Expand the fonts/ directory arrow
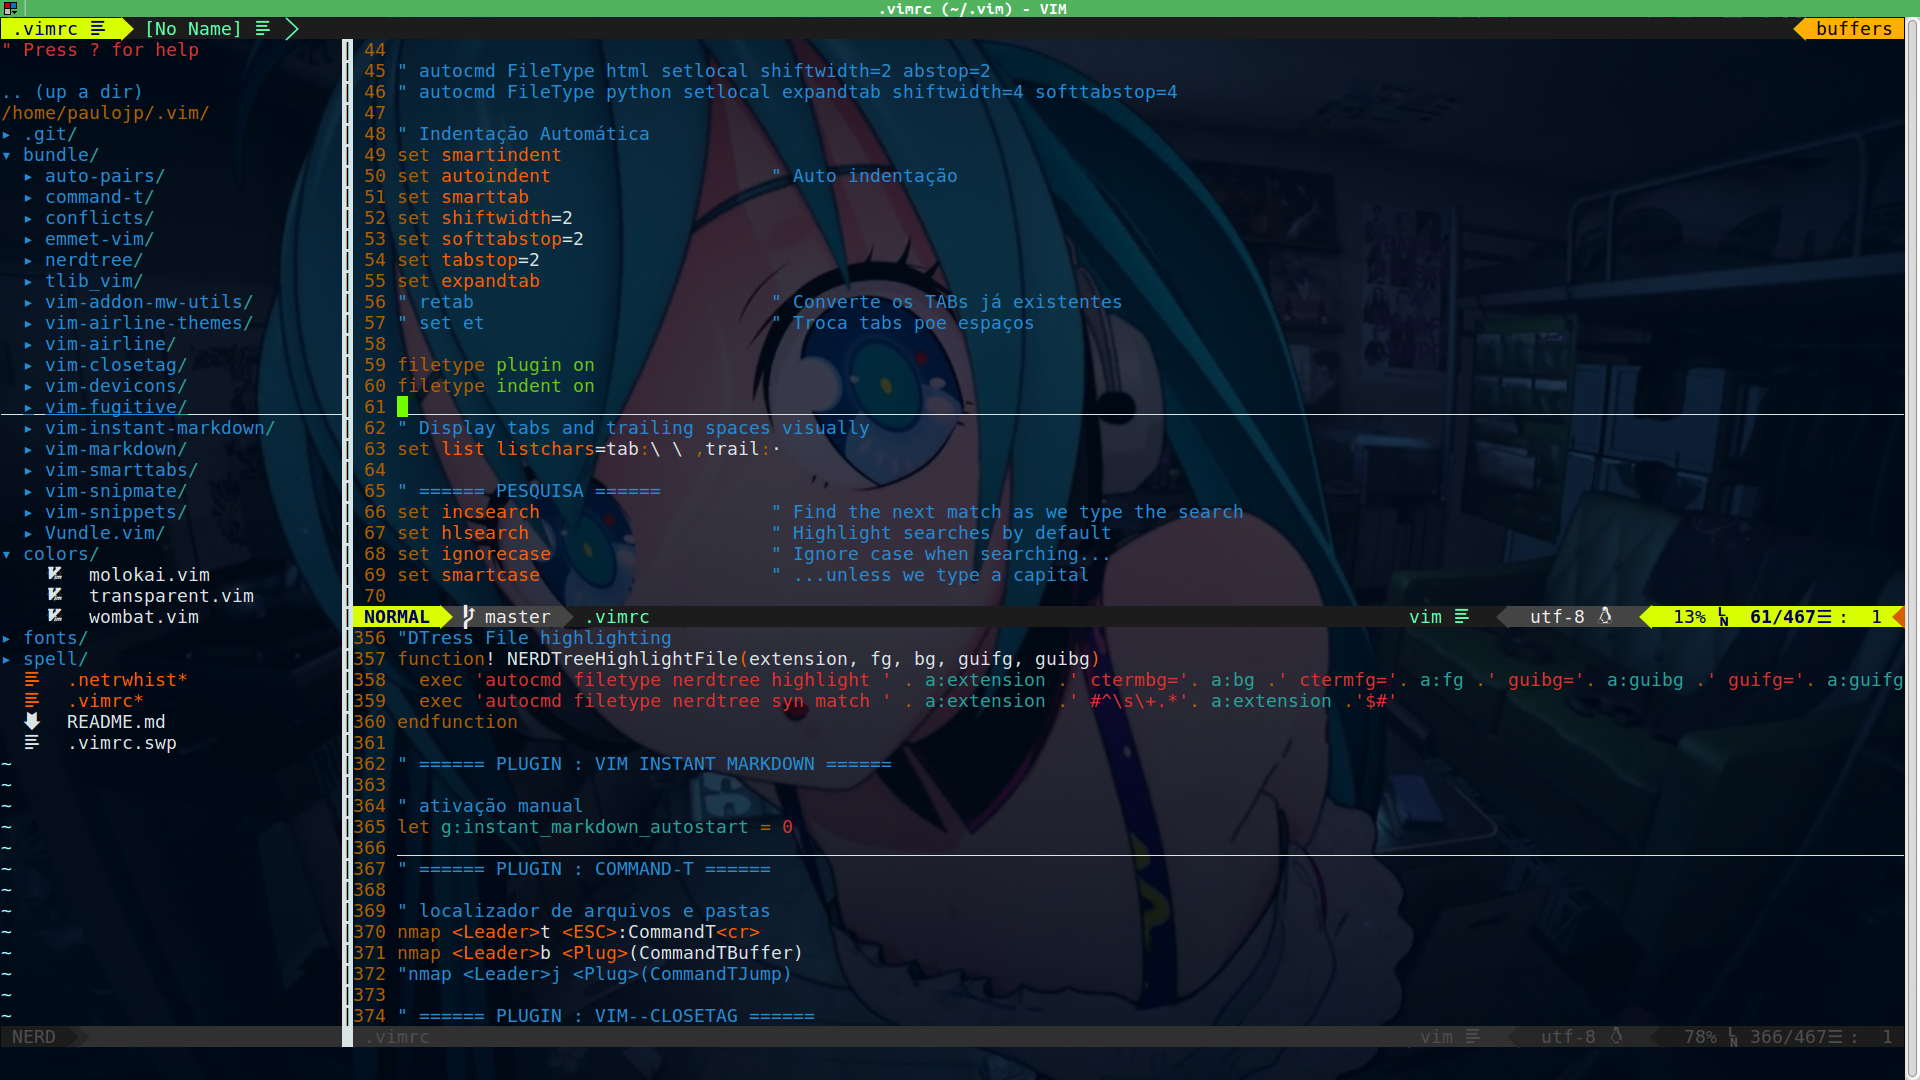 coord(7,638)
